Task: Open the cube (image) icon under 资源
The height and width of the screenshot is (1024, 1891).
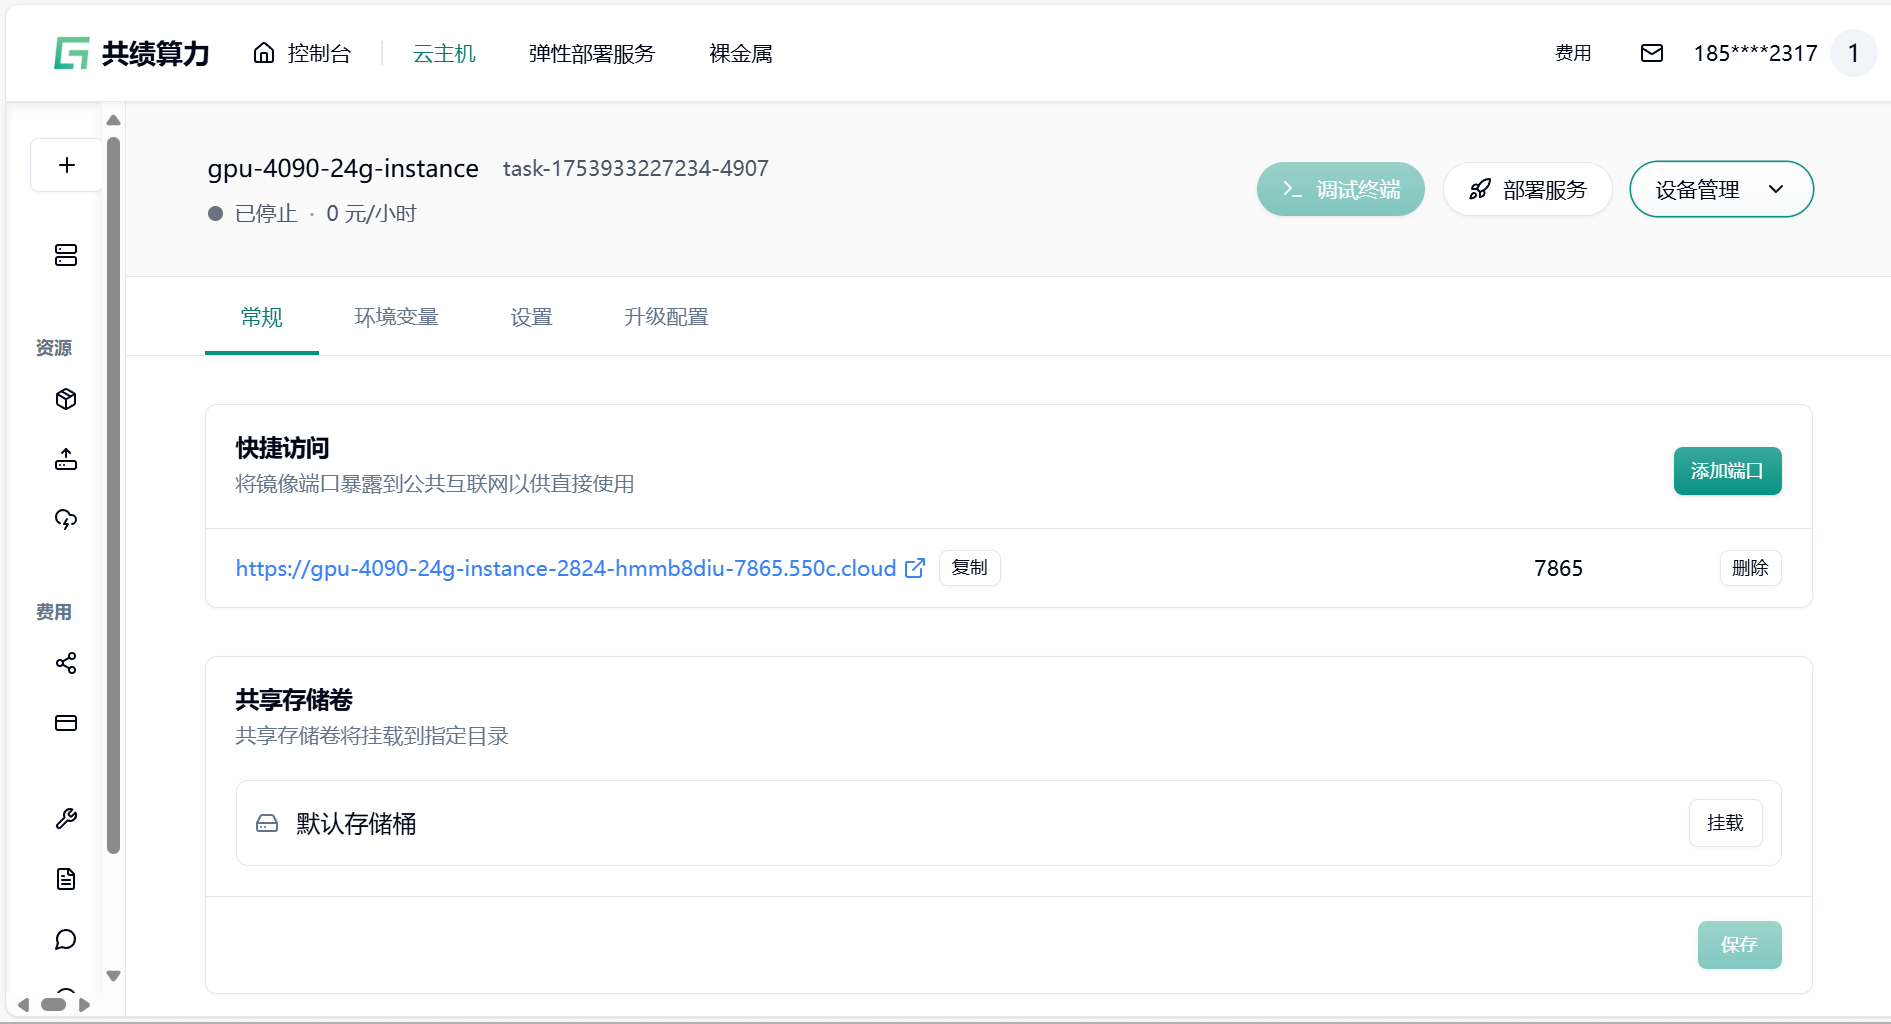Action: 66,399
